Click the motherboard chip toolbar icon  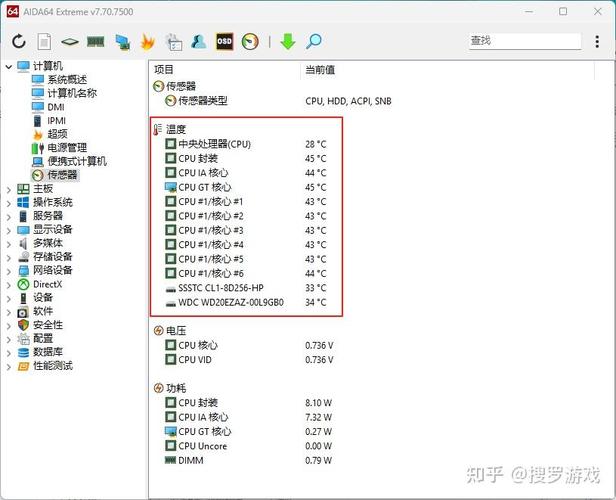[x=70, y=41]
